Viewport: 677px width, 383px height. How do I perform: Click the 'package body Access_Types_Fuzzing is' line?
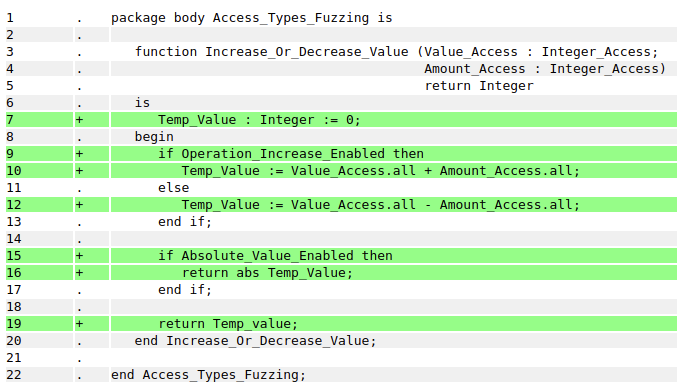pos(252,18)
